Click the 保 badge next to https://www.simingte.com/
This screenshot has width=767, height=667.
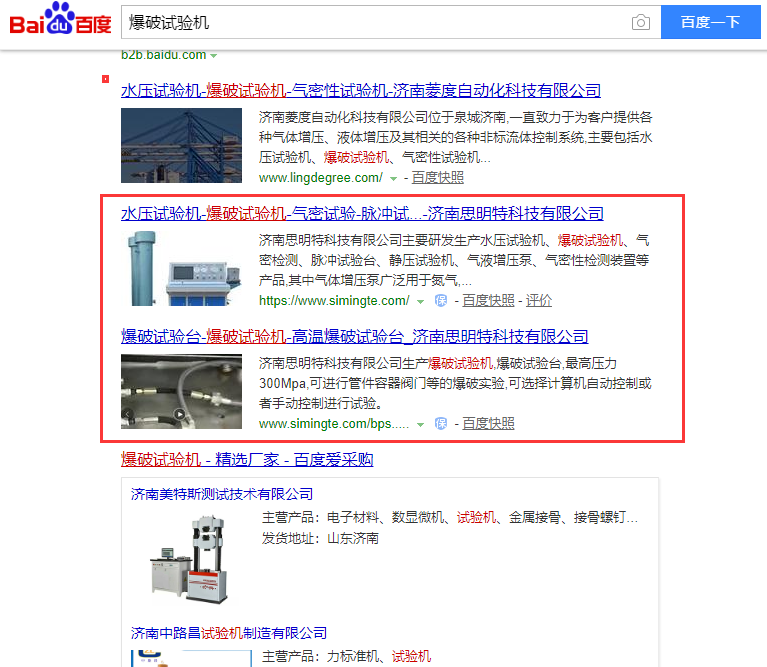[441, 300]
